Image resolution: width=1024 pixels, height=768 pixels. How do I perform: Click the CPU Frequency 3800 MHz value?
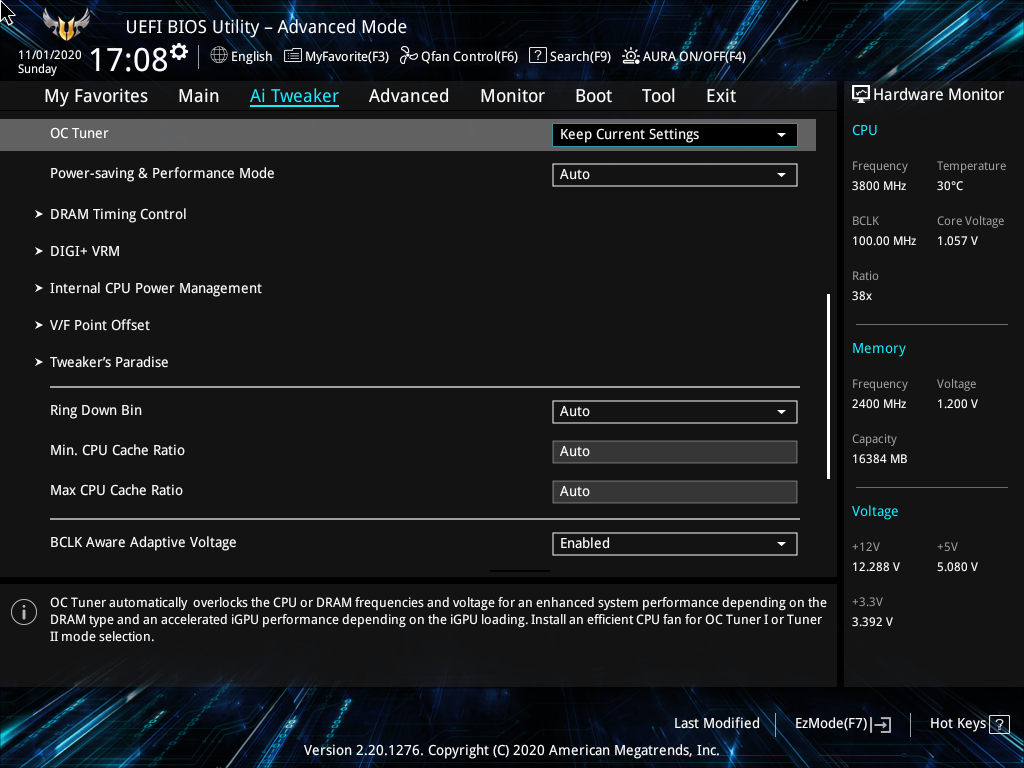pyautogui.click(x=878, y=186)
